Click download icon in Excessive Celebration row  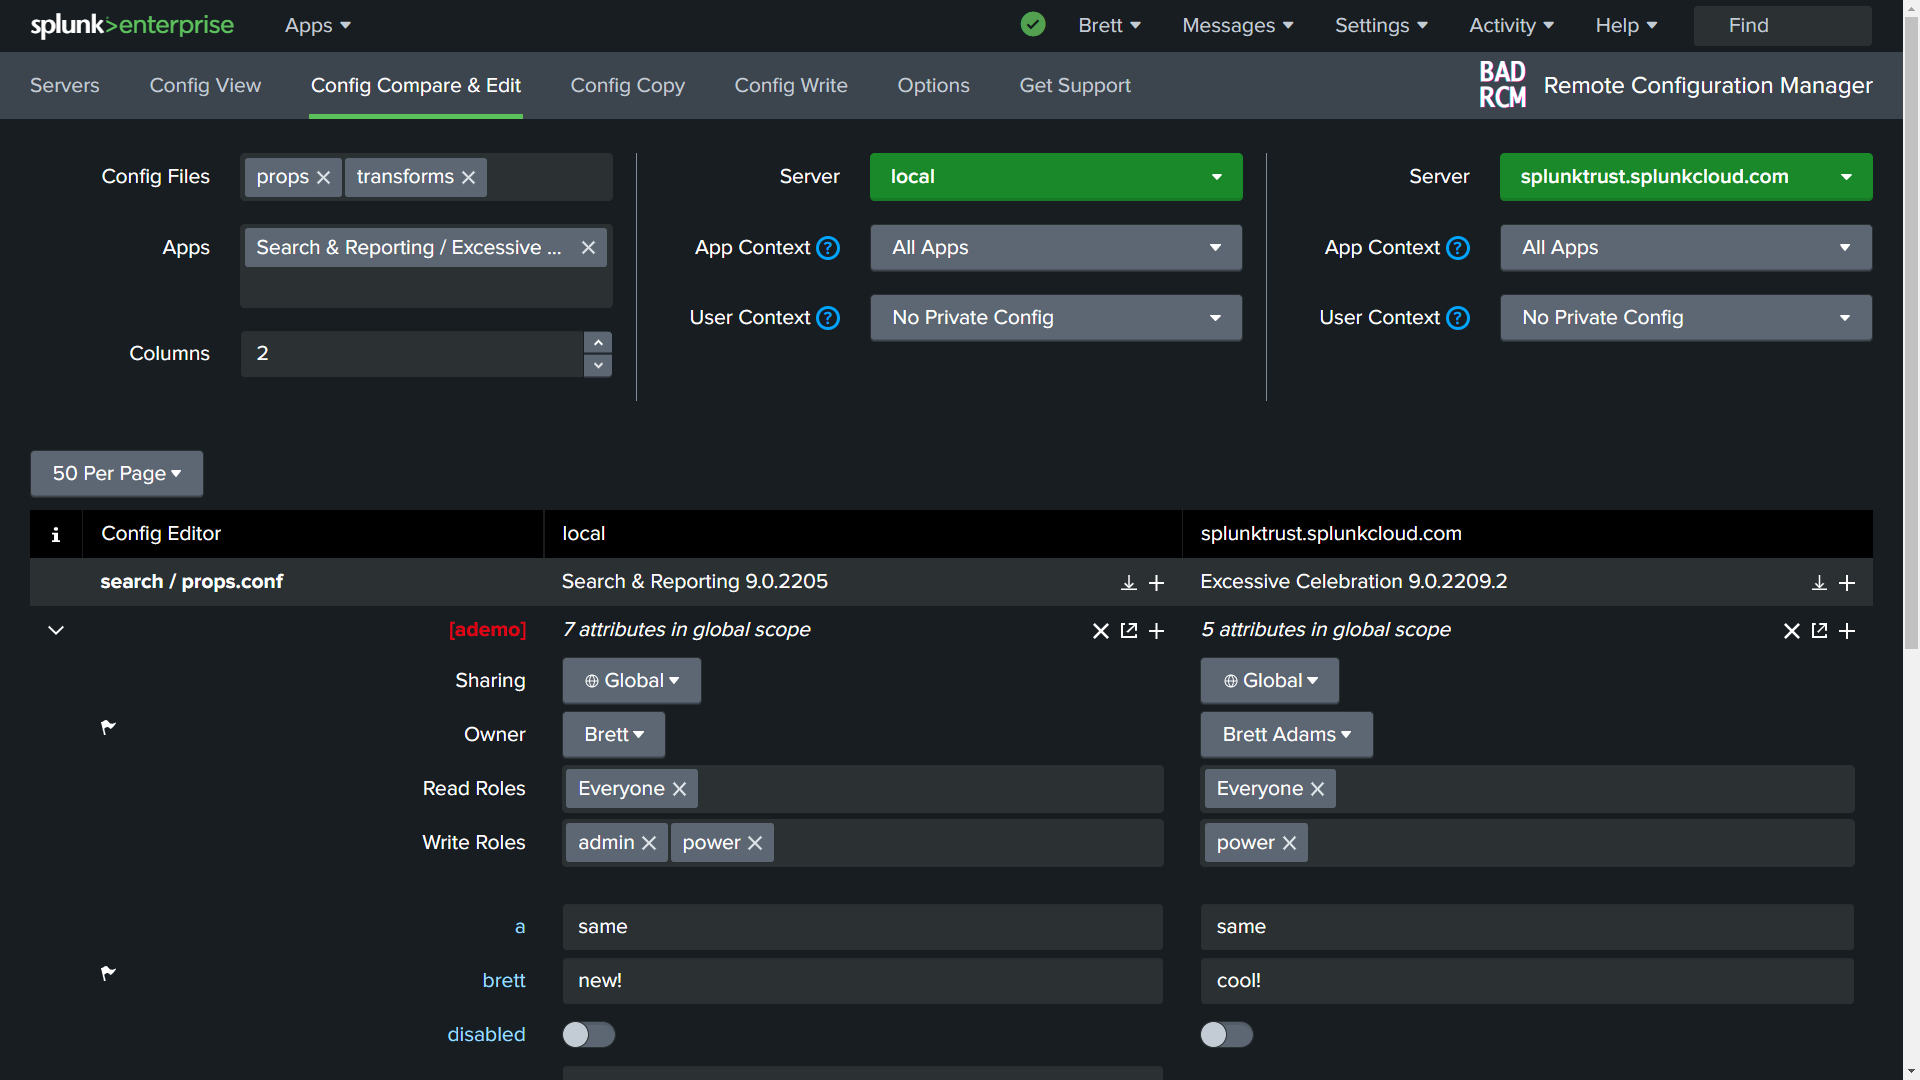[x=1819, y=583]
